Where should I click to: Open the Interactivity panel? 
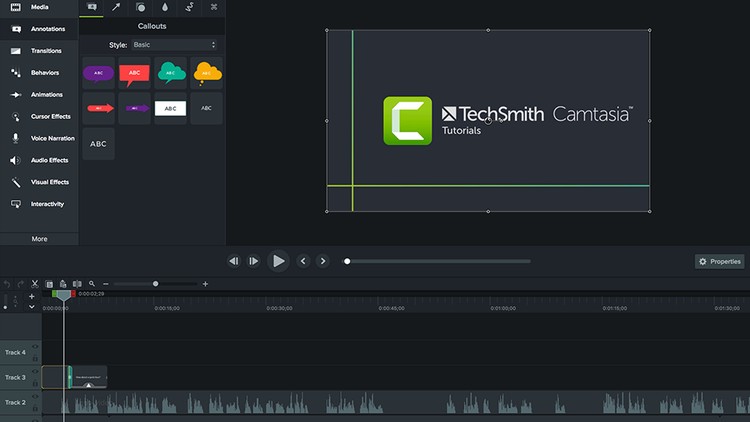pyautogui.click(x=39, y=204)
